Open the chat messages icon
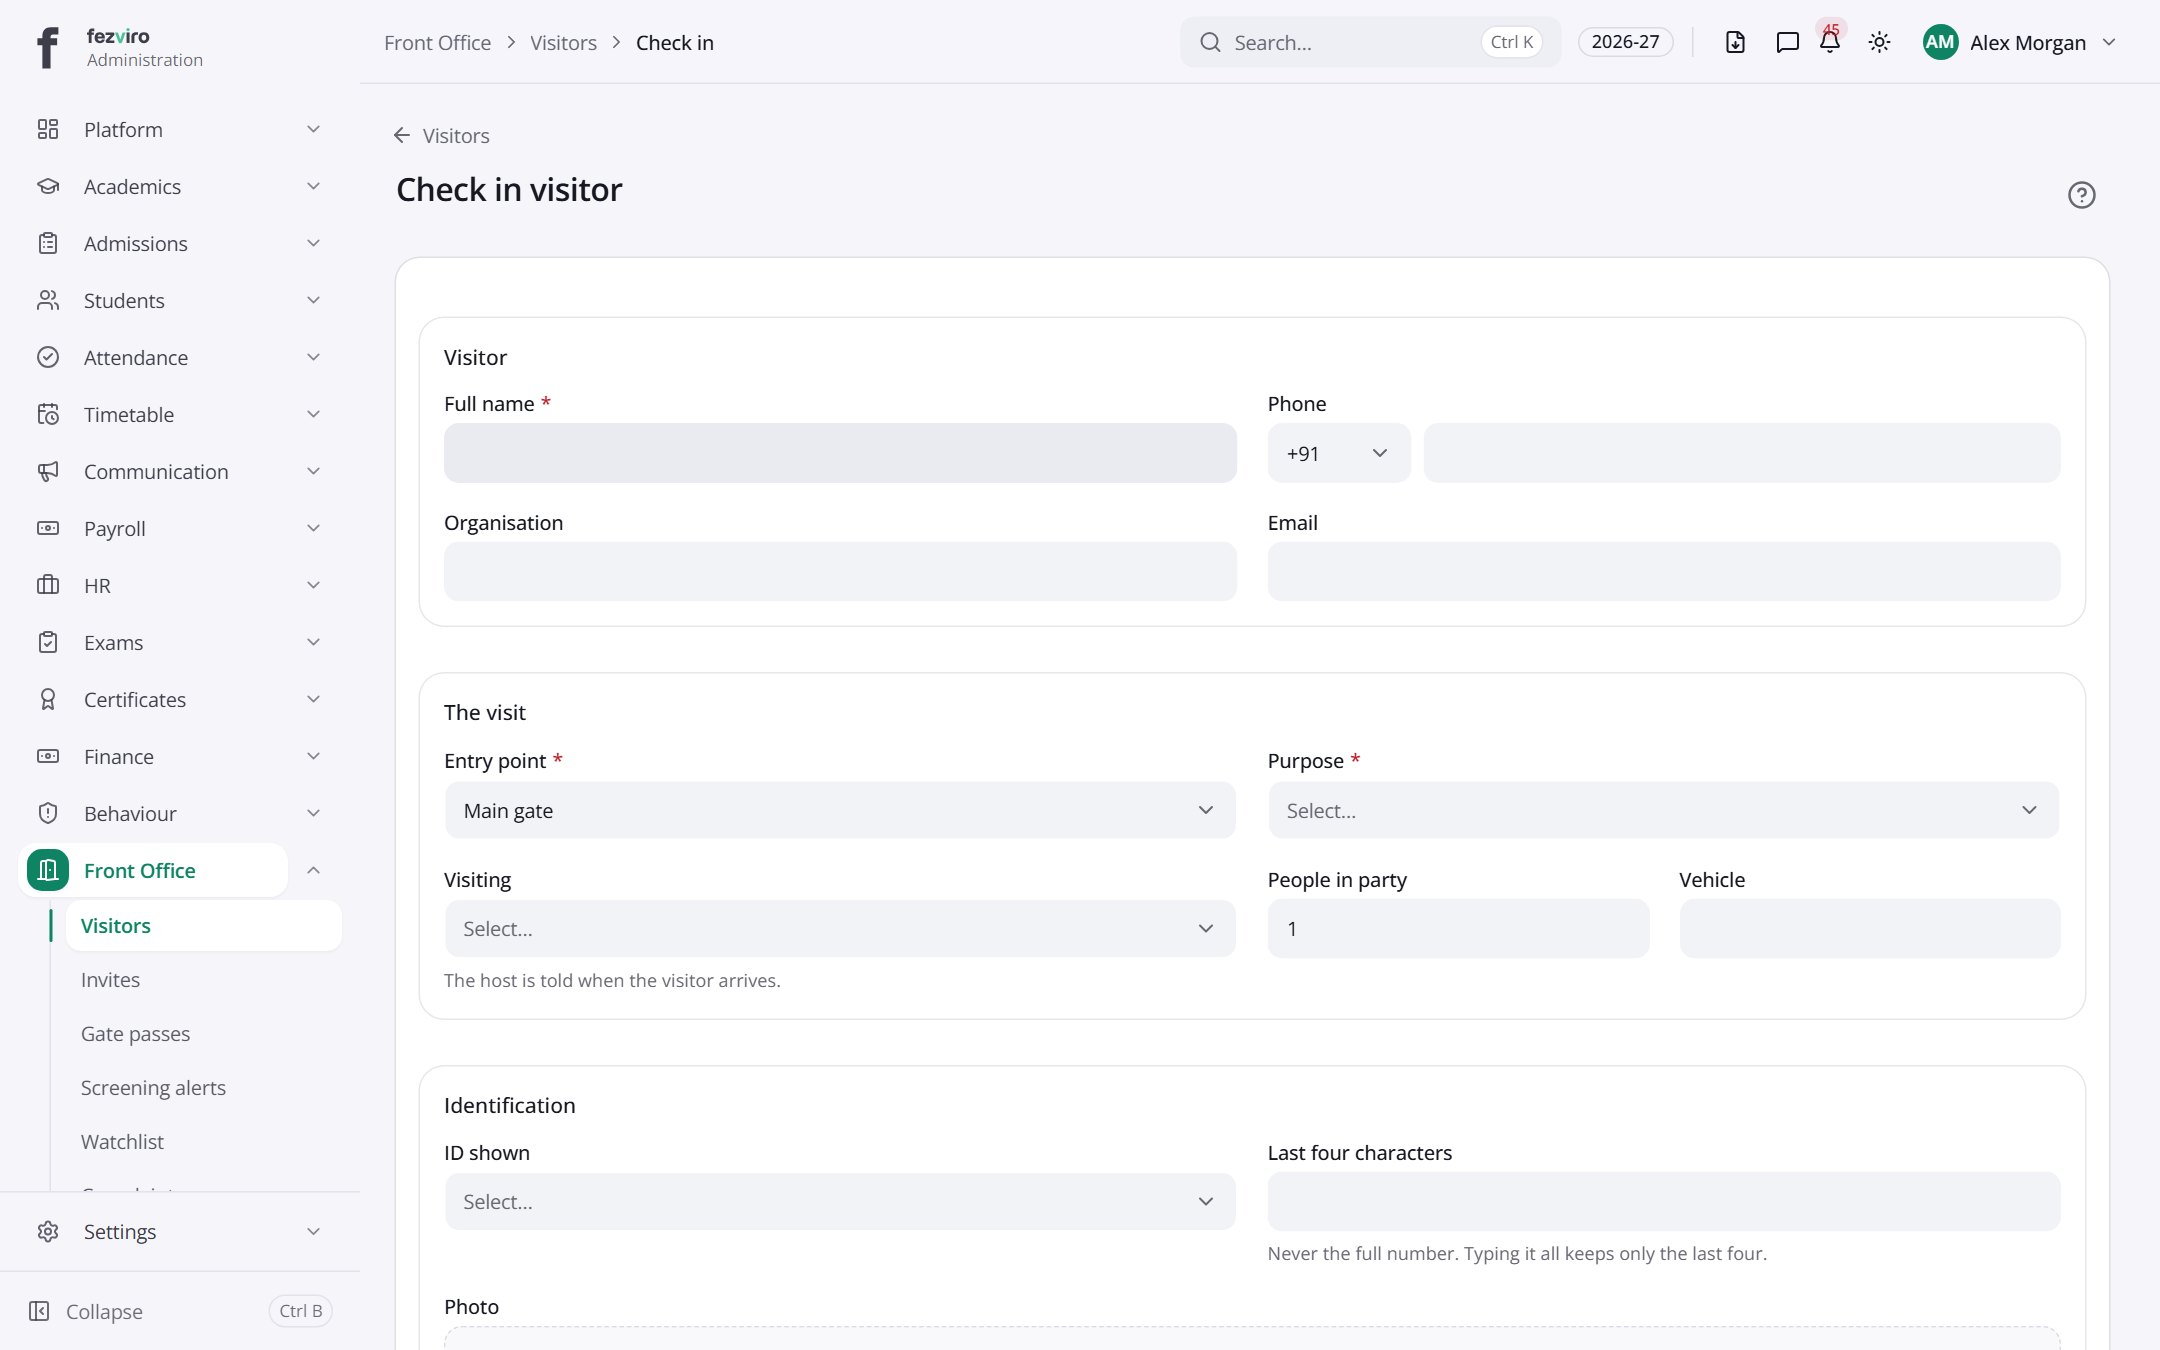Screen dimensions: 2160x1350 [1787, 42]
